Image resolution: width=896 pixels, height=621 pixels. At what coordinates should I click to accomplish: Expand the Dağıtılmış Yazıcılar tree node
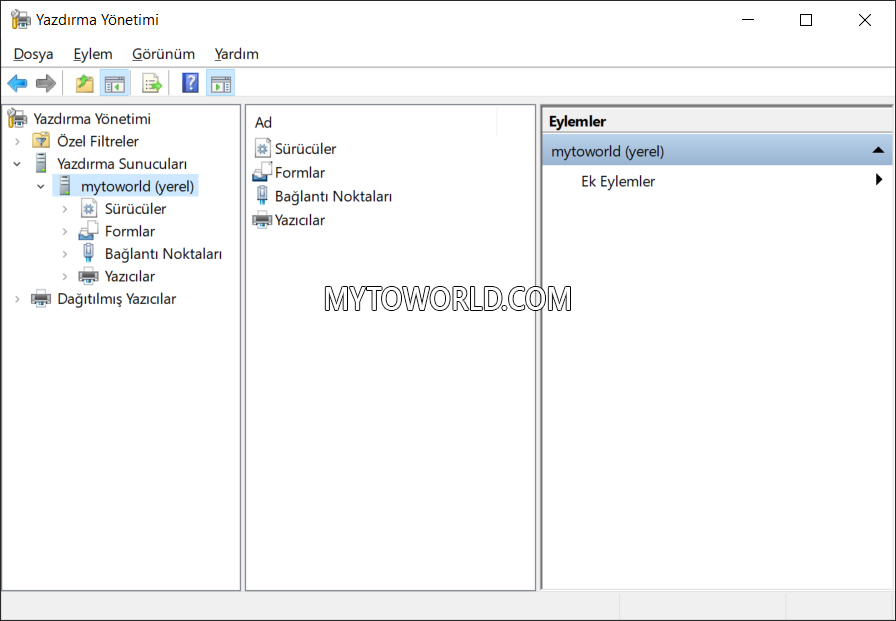(18, 298)
